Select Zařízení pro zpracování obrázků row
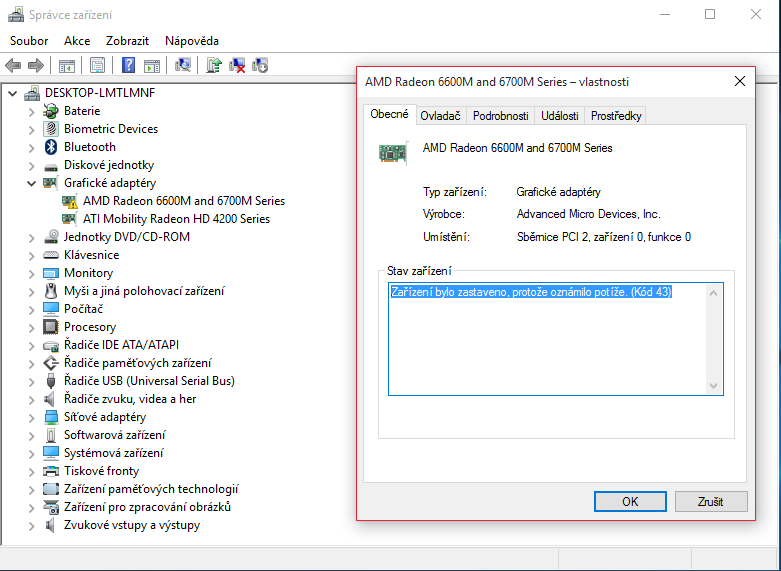 tap(147, 507)
